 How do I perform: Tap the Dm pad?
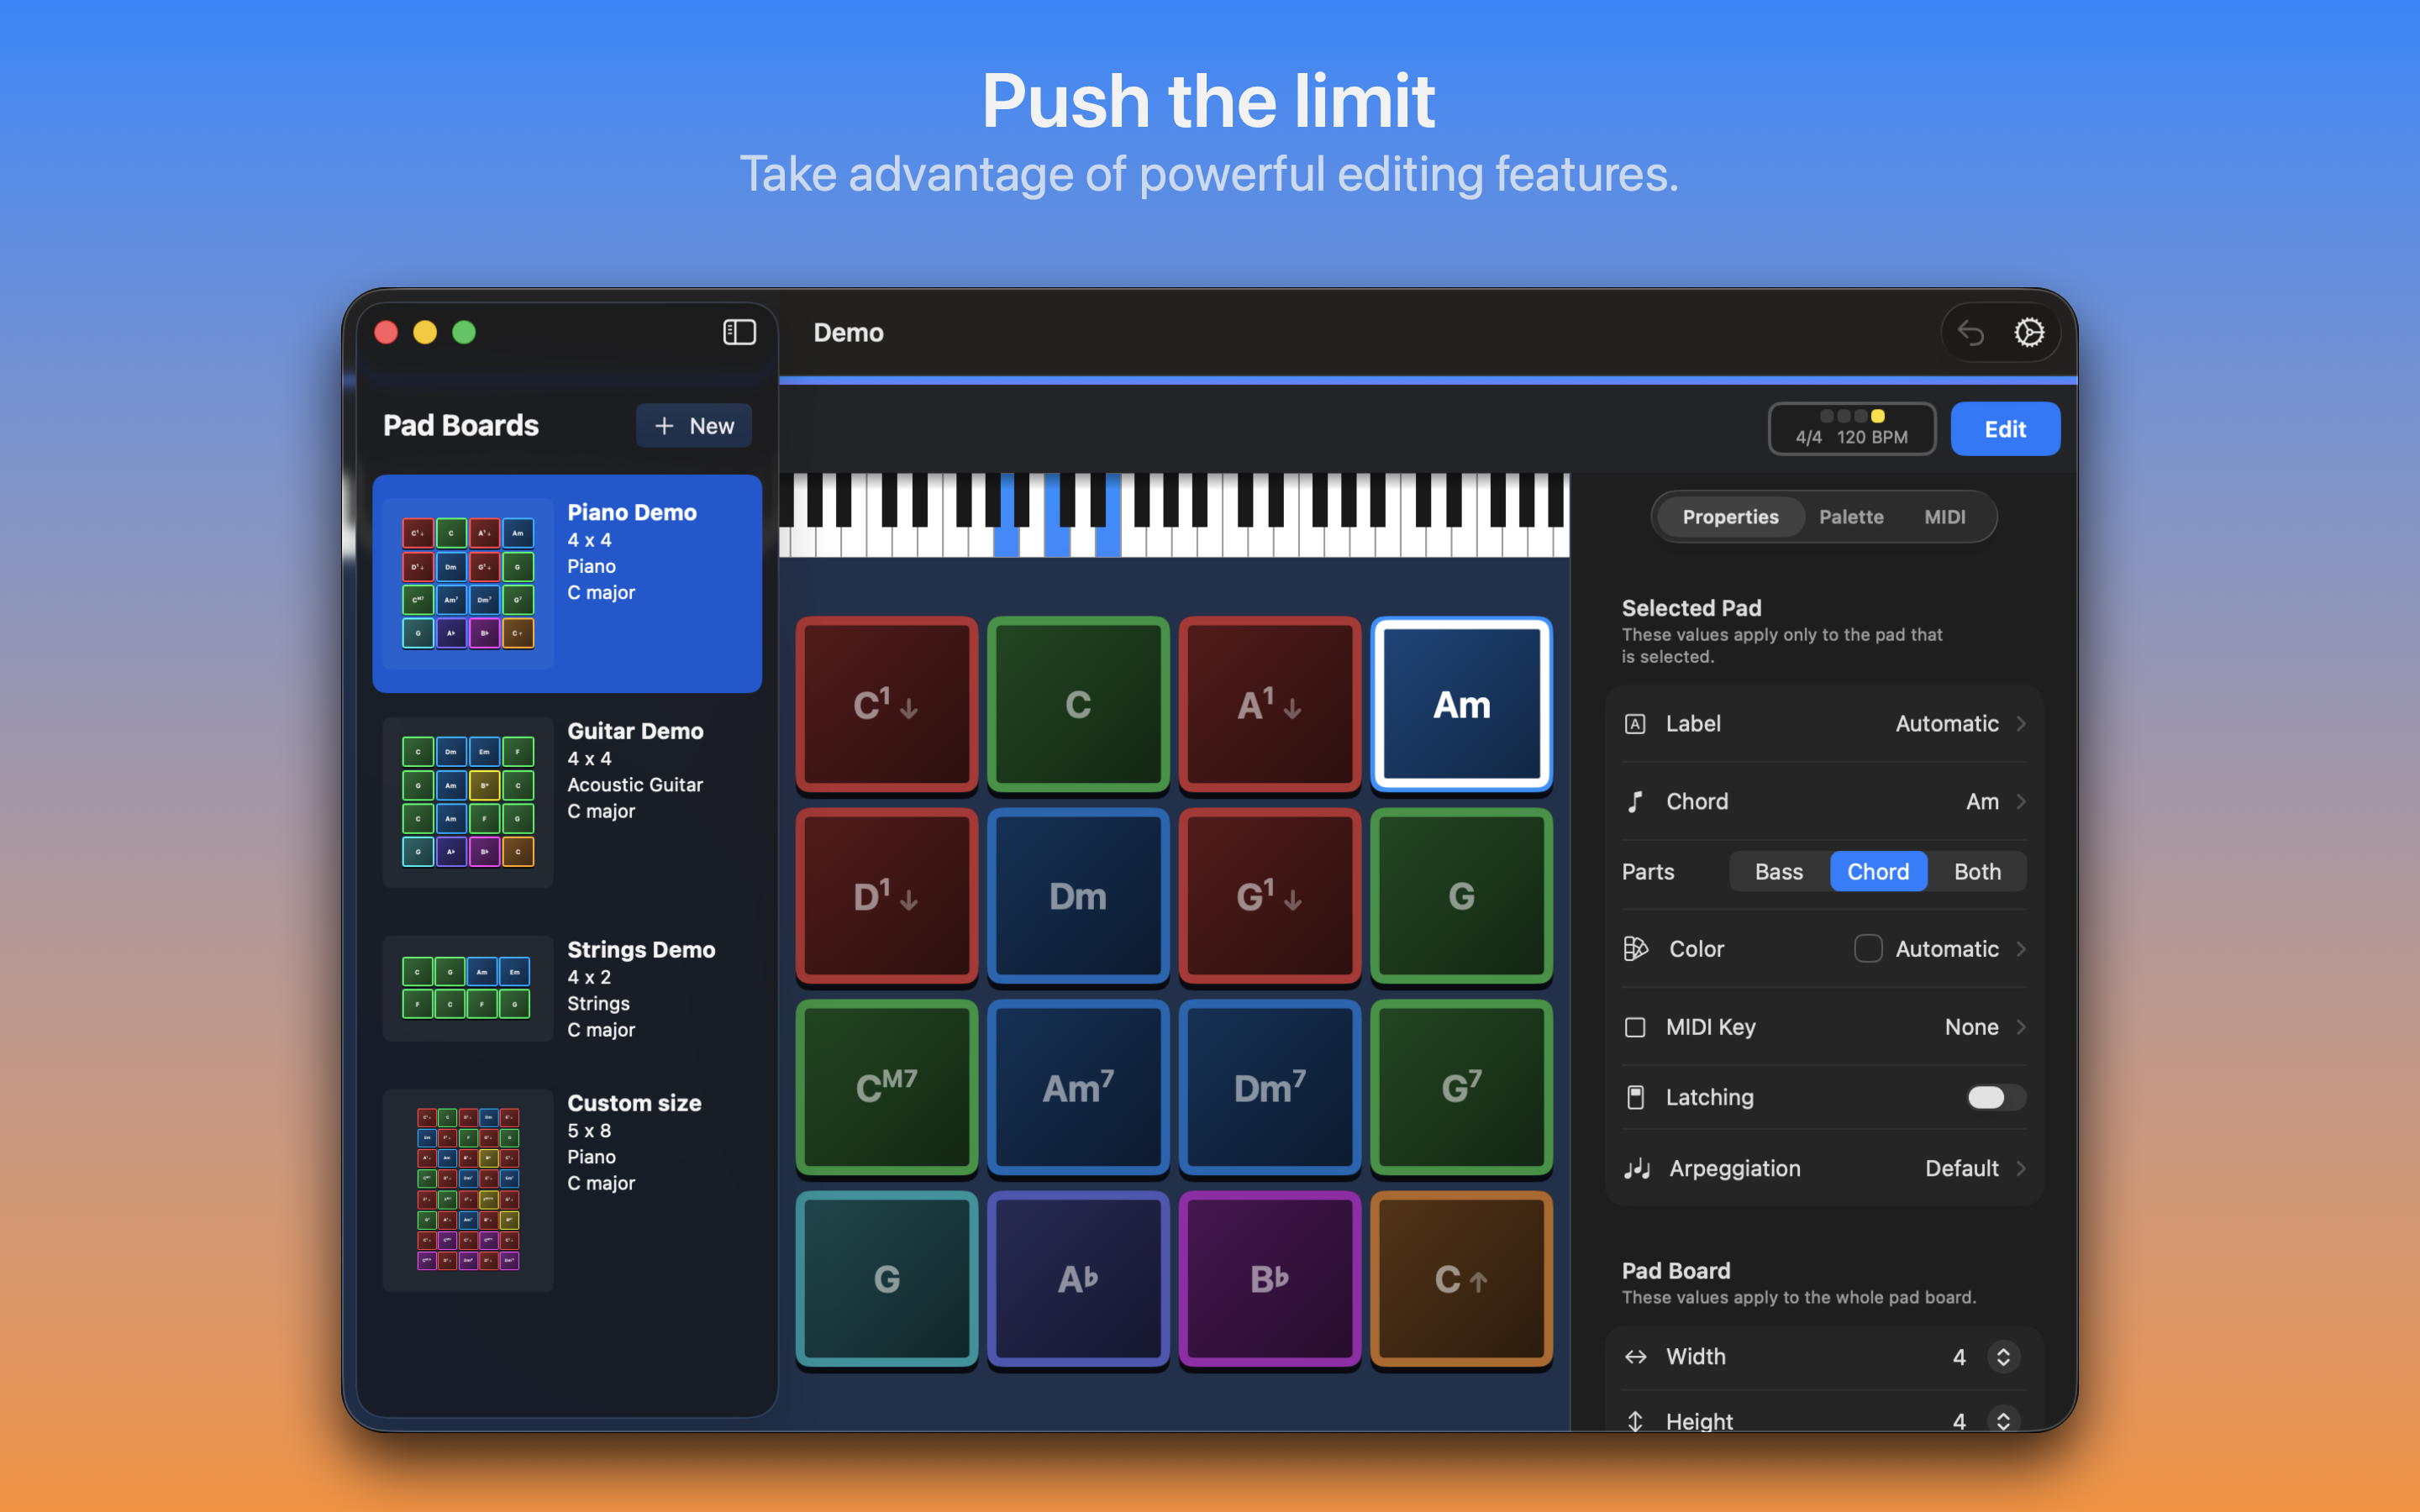coord(1078,896)
